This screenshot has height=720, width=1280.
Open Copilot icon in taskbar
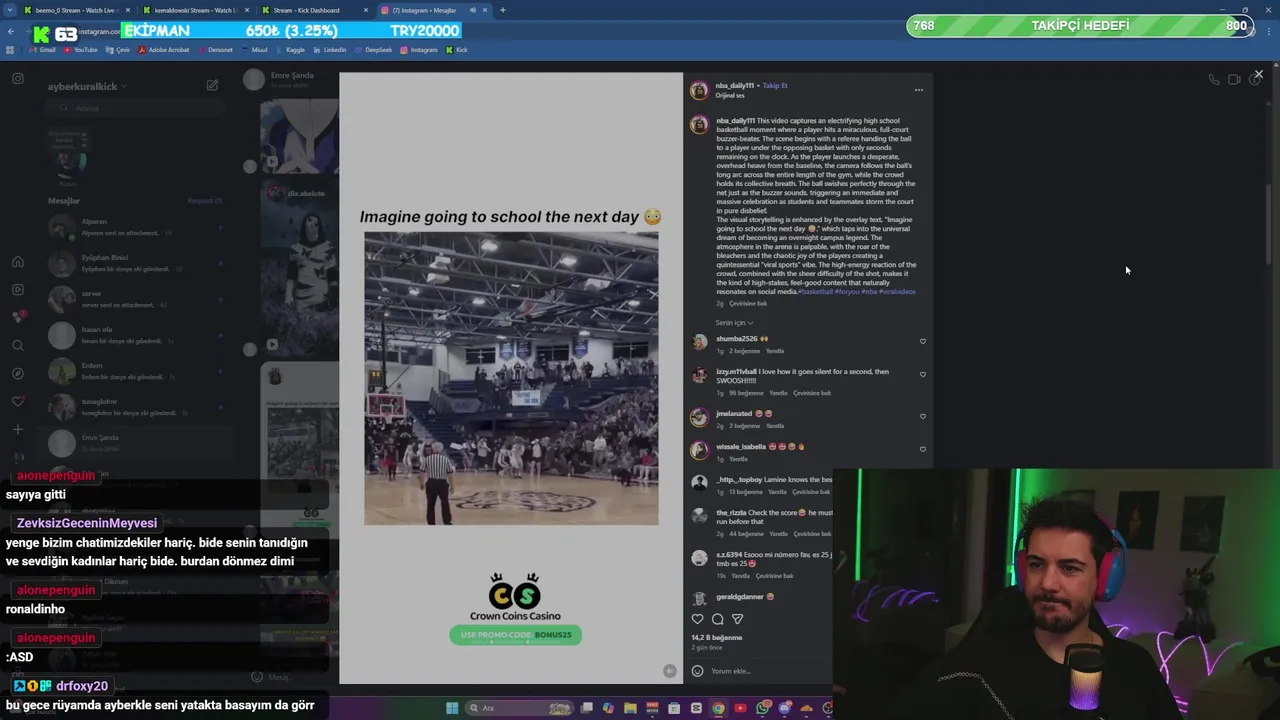pyautogui.click(x=608, y=708)
